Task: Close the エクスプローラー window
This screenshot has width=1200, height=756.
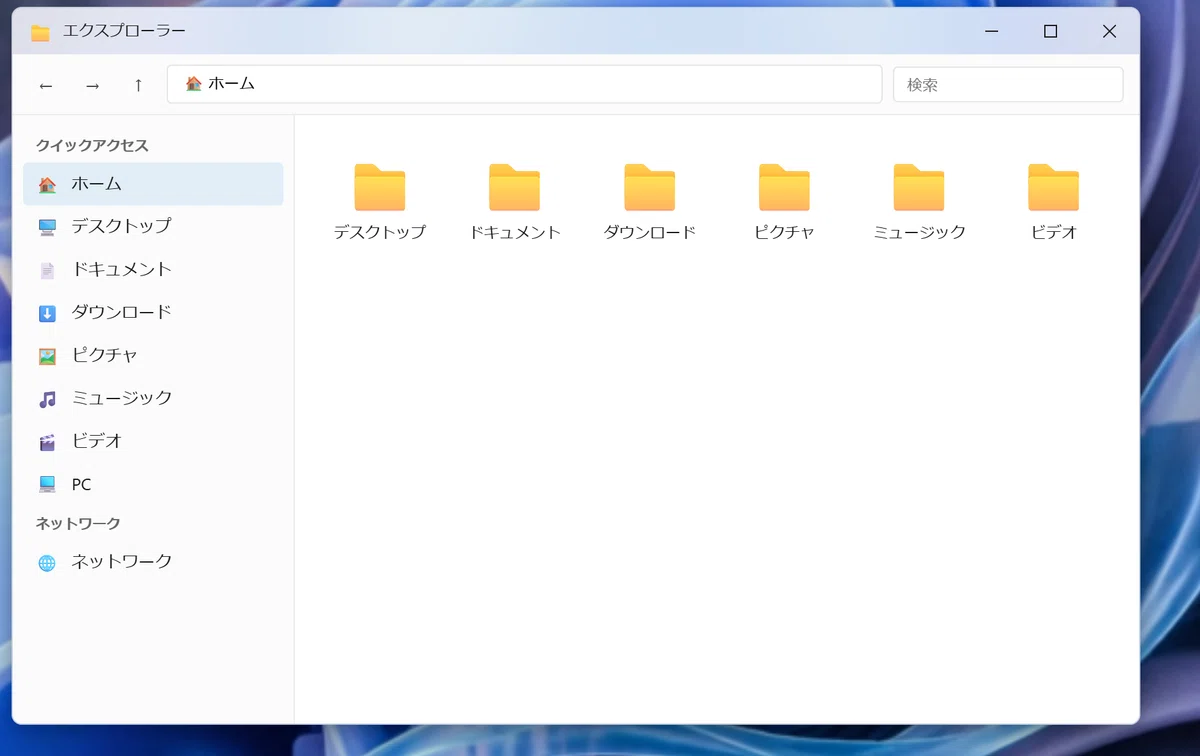Action: point(1109,32)
